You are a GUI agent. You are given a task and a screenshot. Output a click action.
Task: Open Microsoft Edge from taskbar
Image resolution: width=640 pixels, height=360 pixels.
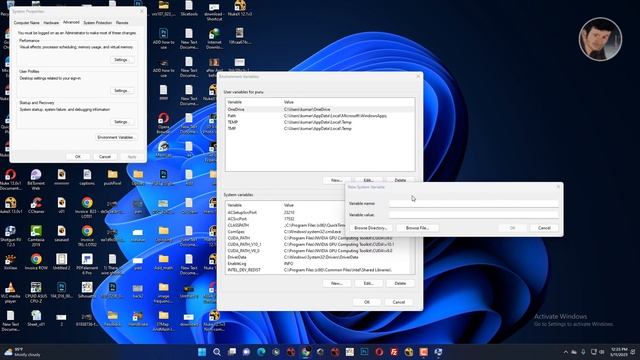click(x=261, y=352)
